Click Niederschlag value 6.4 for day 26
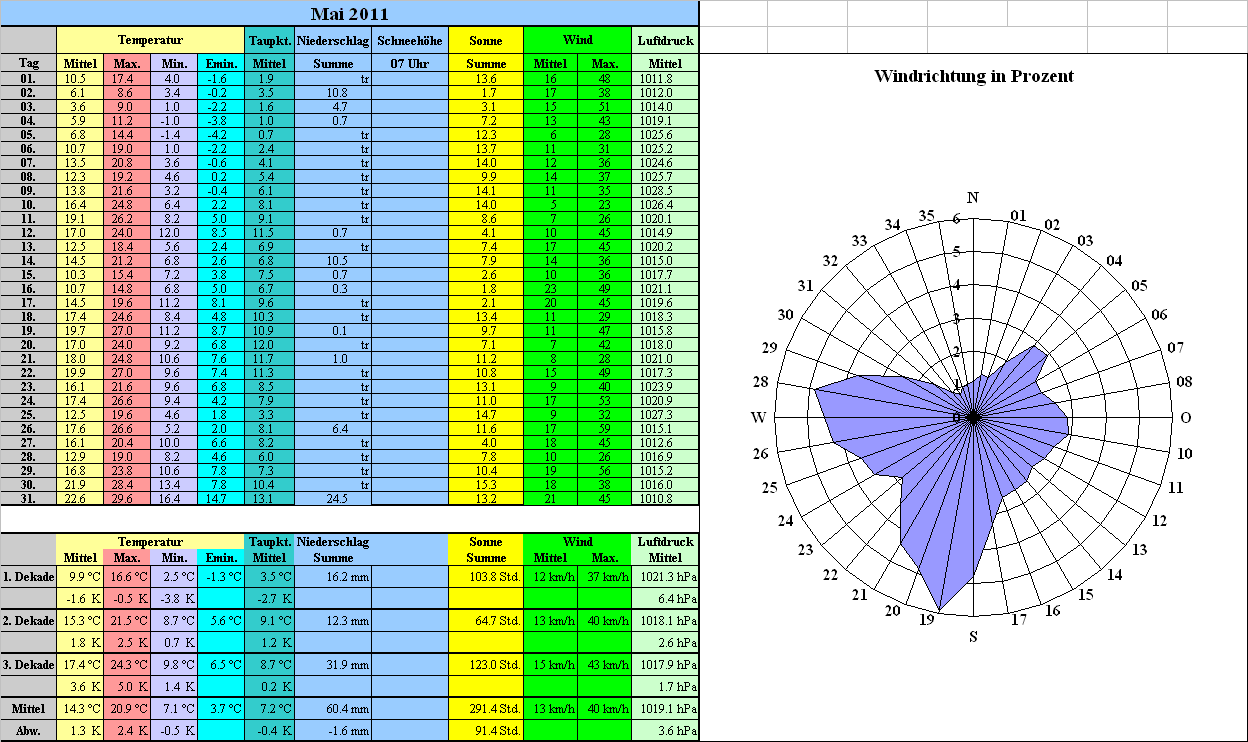 pyautogui.click(x=333, y=428)
